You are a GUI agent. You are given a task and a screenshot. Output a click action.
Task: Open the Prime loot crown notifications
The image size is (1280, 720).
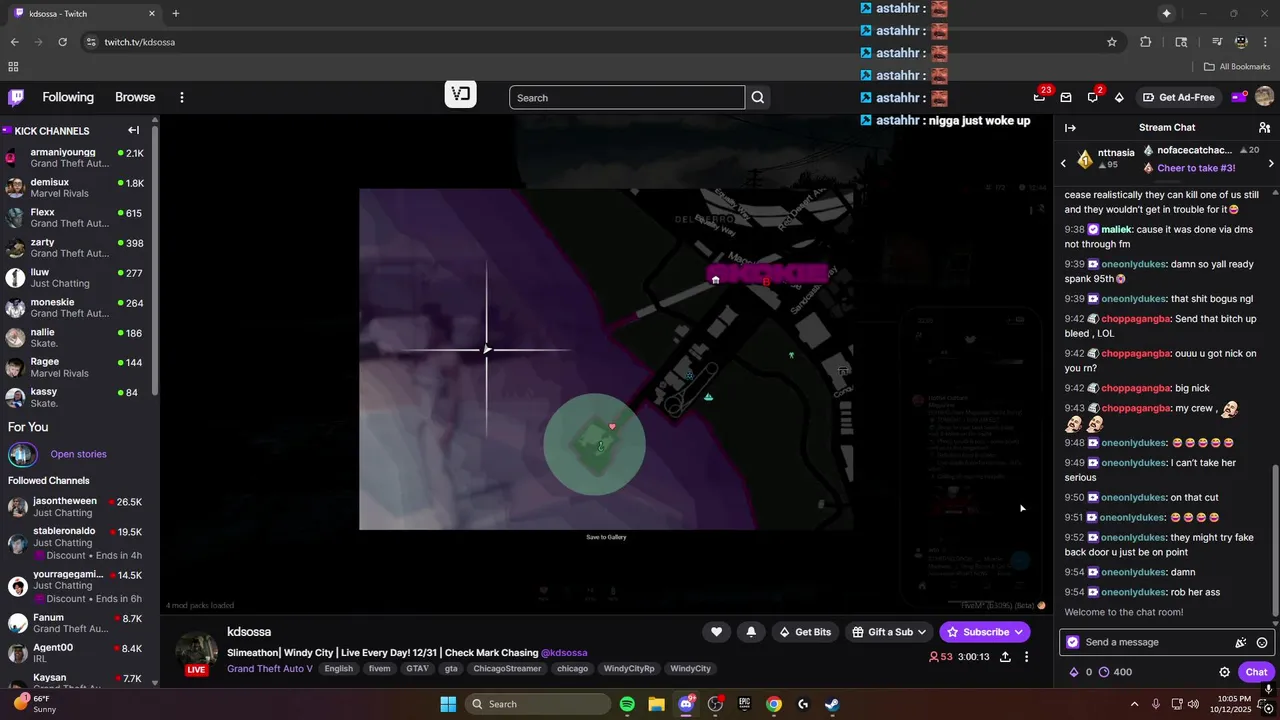(1039, 97)
